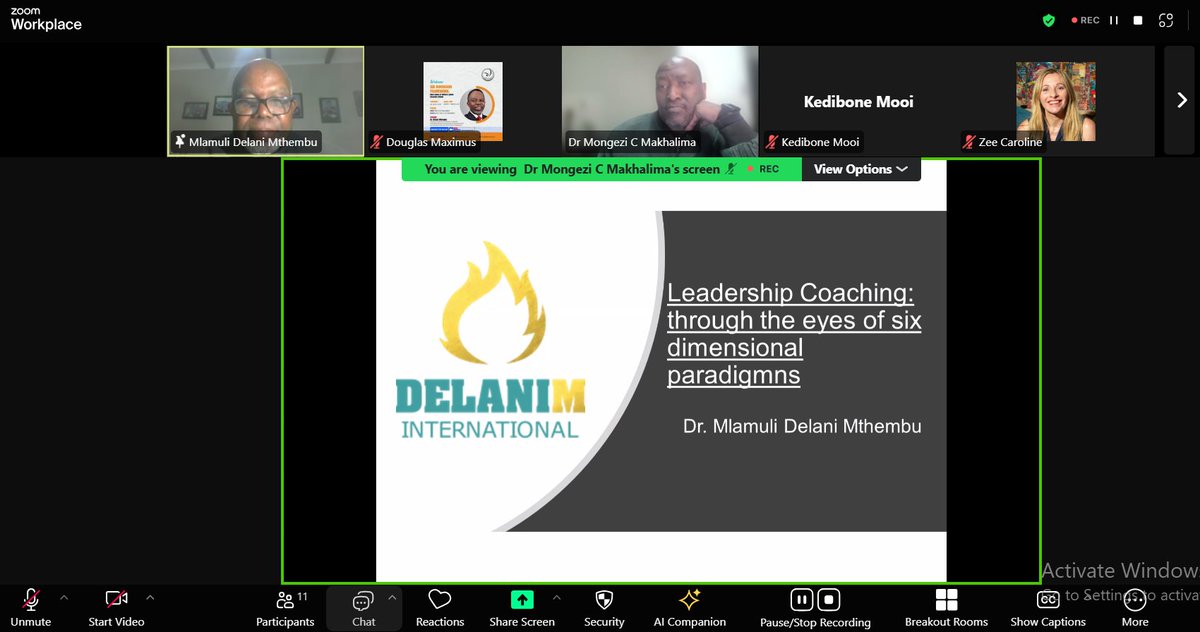Launch AI Companion sparkle icon

click(x=690, y=608)
